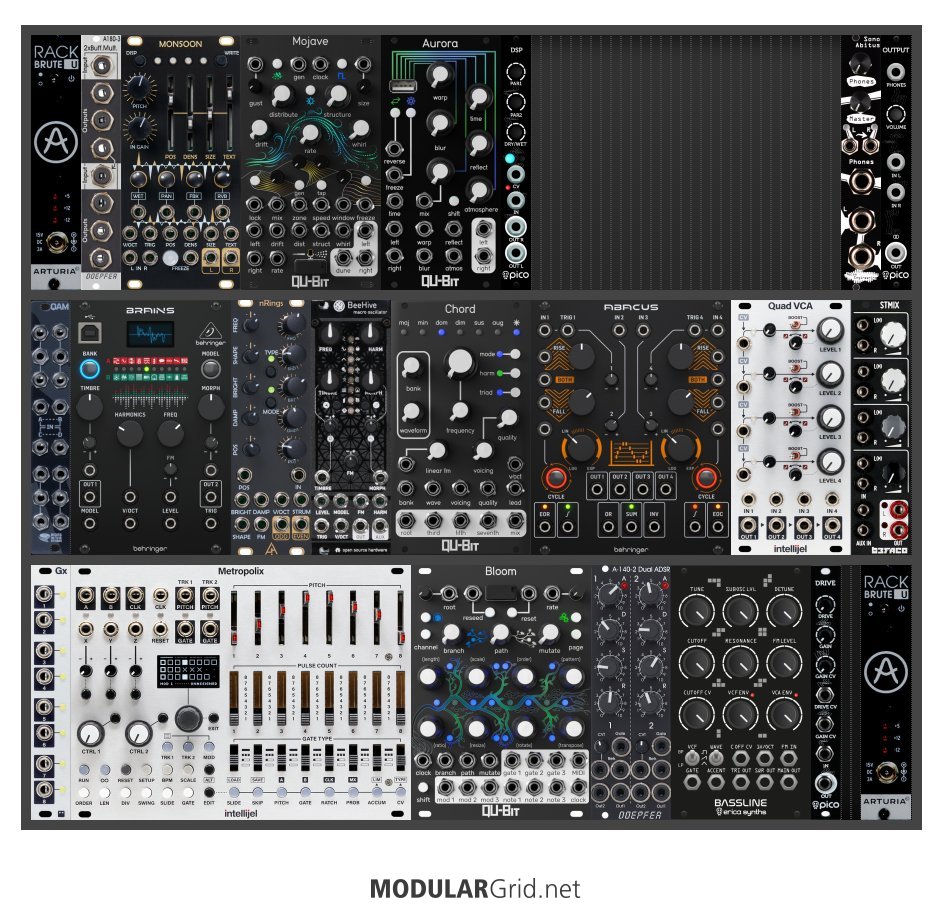
Task: Click the Mojave rate knob
Action: coord(310,134)
